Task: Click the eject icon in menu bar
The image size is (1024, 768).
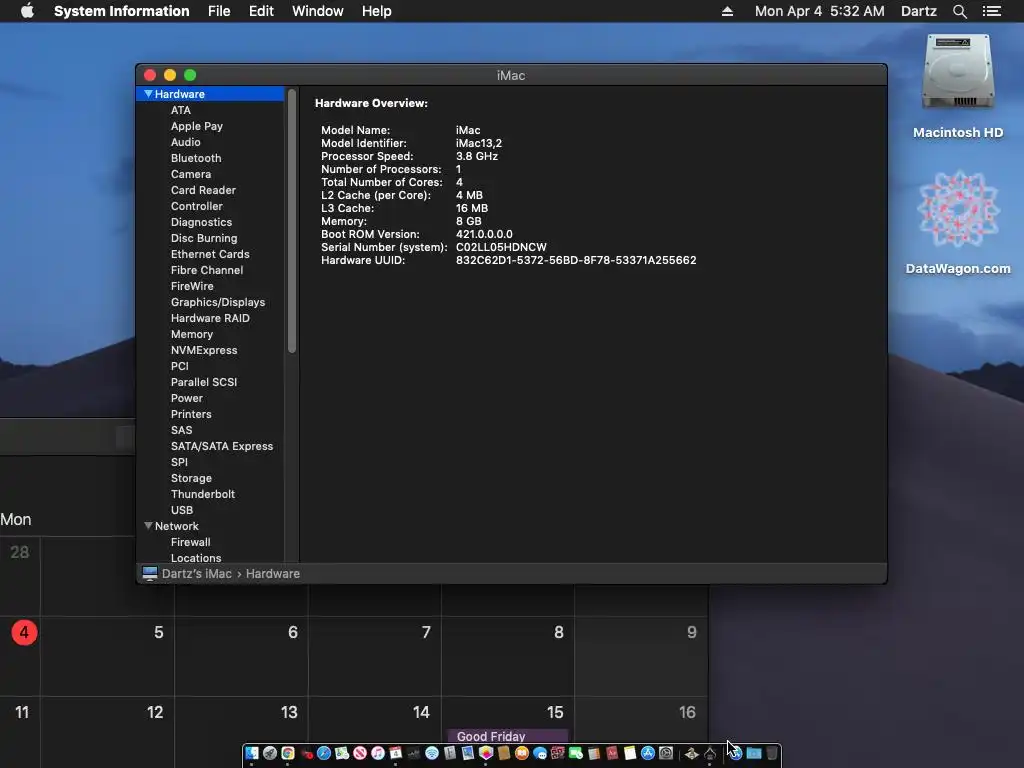Action: pos(727,11)
